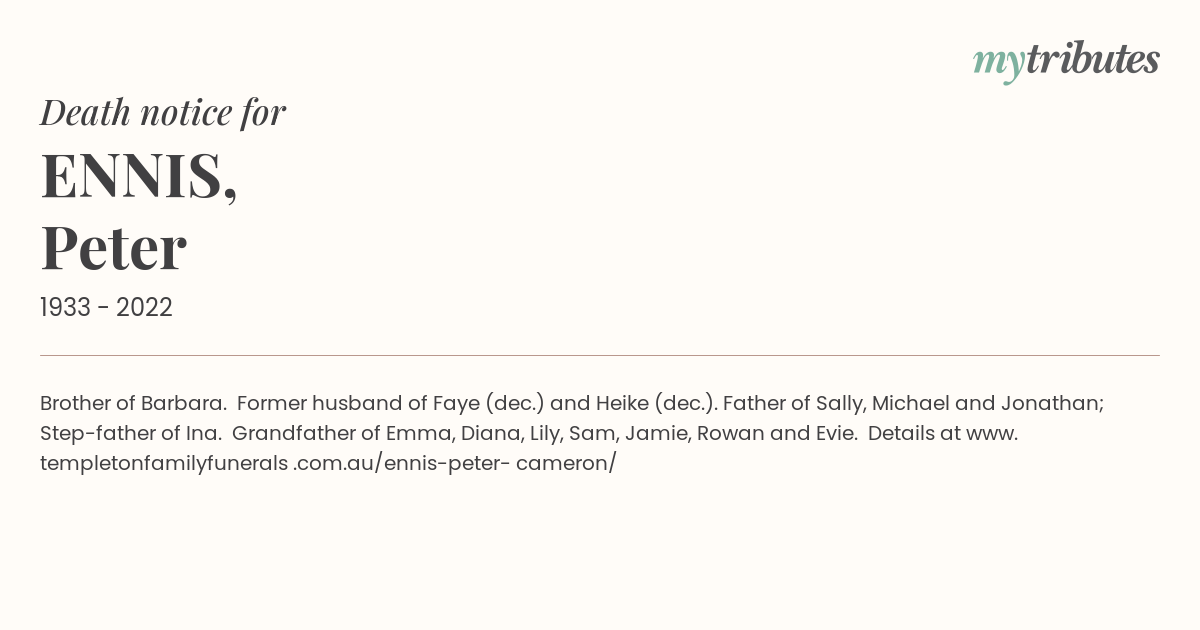Click the "tributes" part of the logo

[x=1093, y=59]
